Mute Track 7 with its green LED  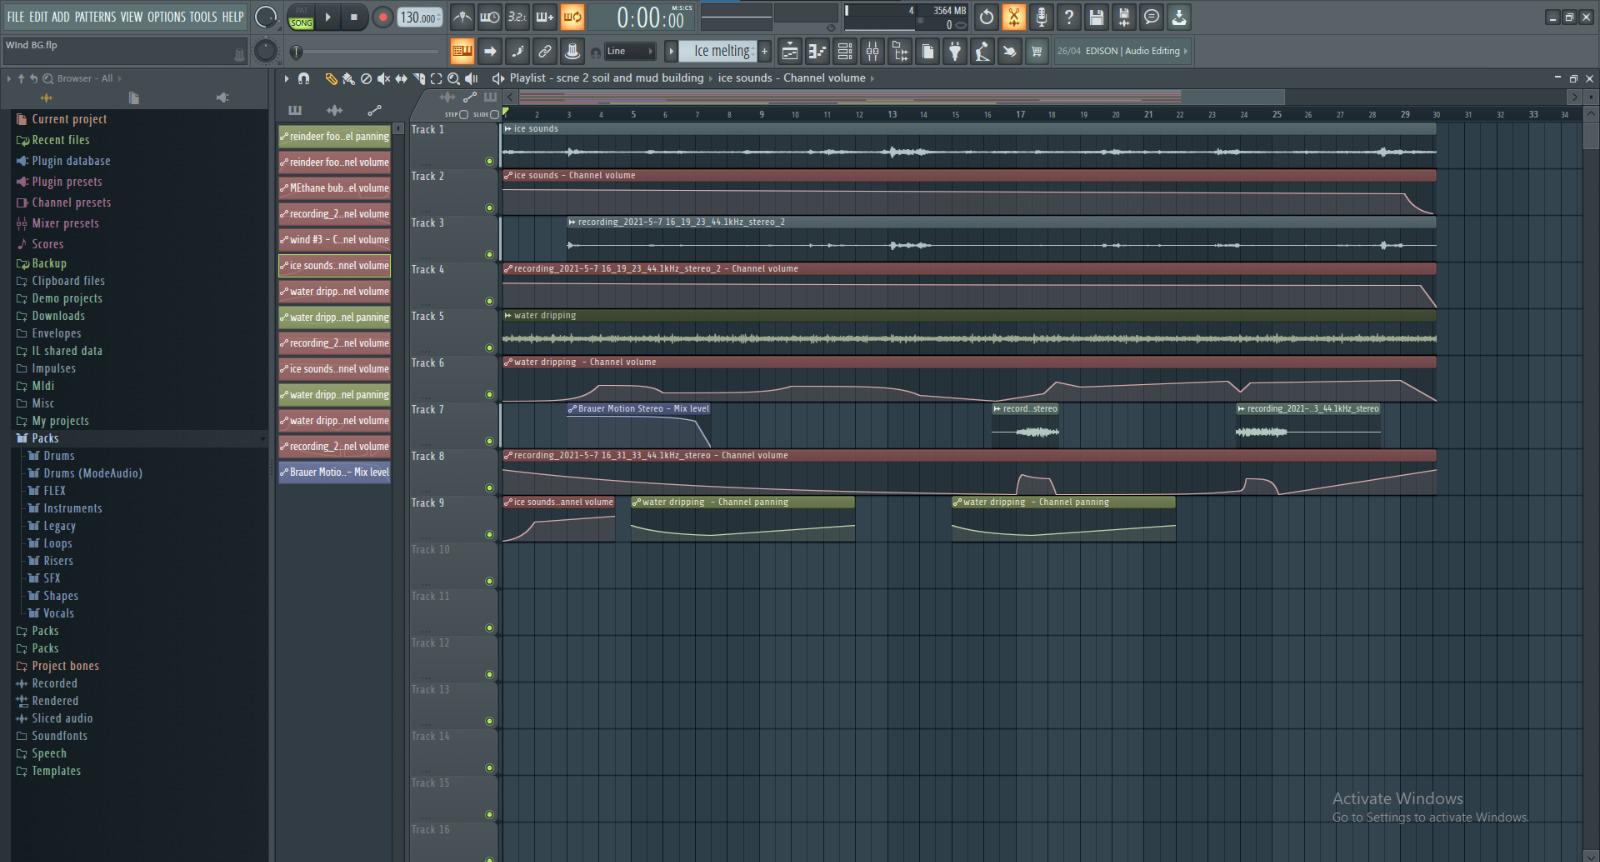coord(489,441)
